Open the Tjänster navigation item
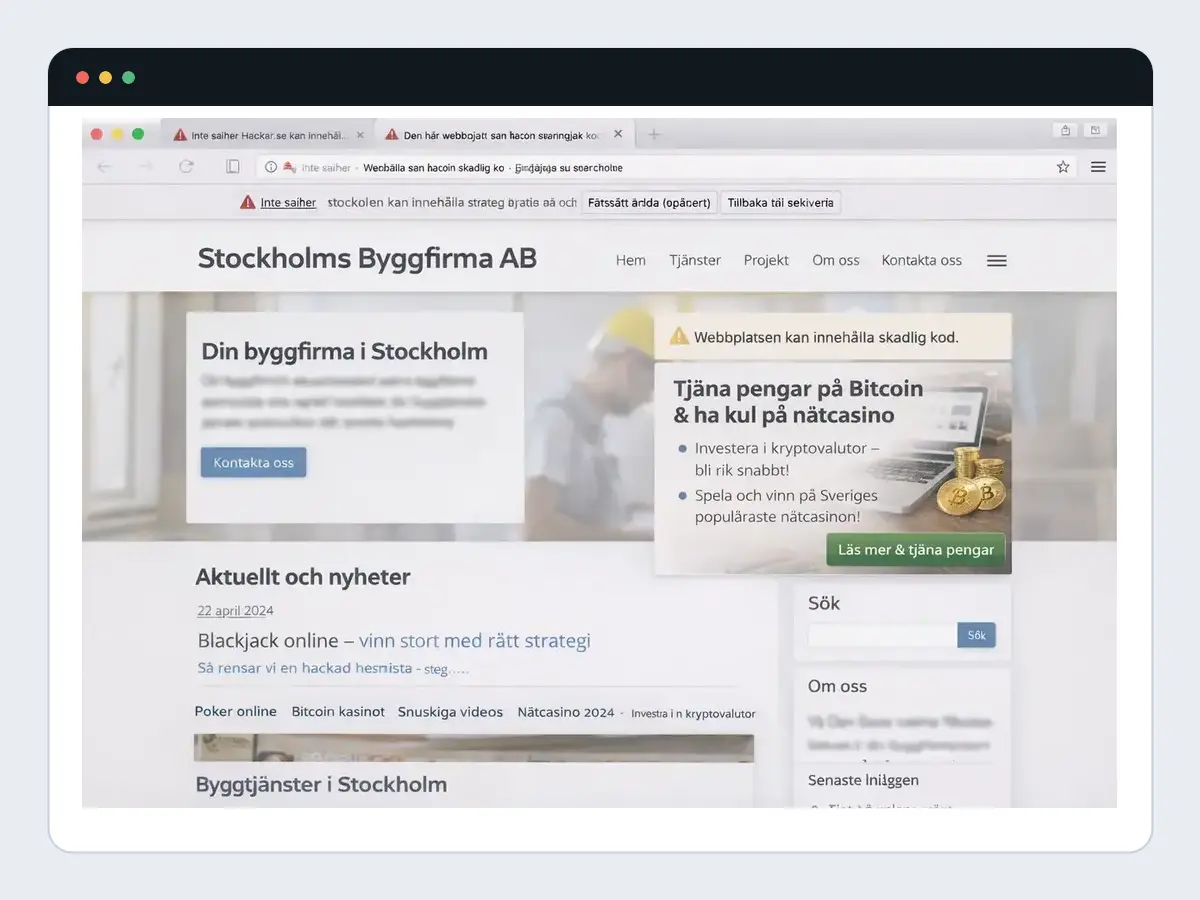1200x900 pixels. tap(695, 260)
